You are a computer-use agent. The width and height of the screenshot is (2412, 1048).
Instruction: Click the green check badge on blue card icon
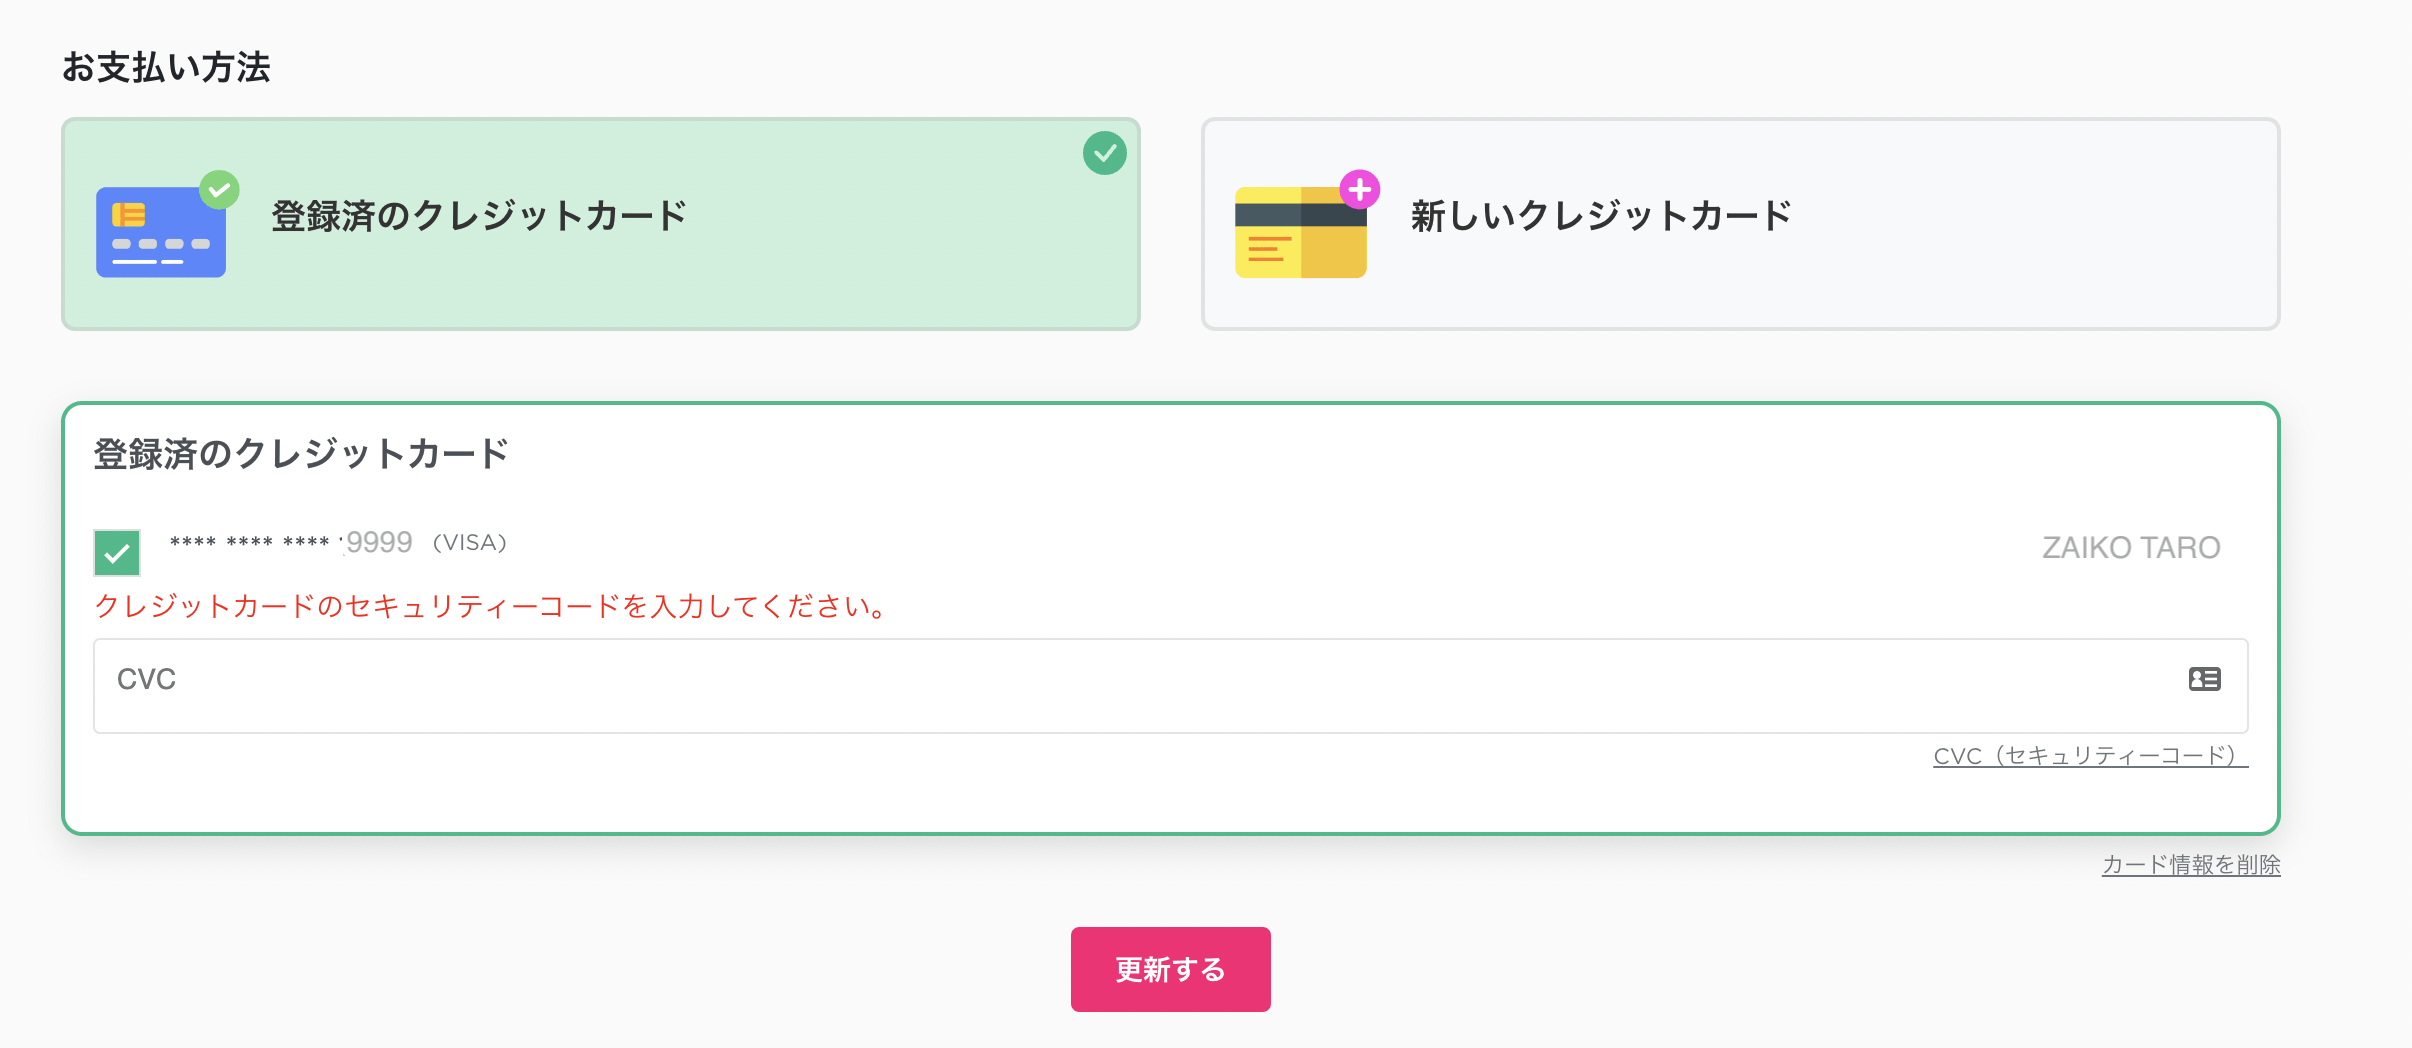click(219, 190)
